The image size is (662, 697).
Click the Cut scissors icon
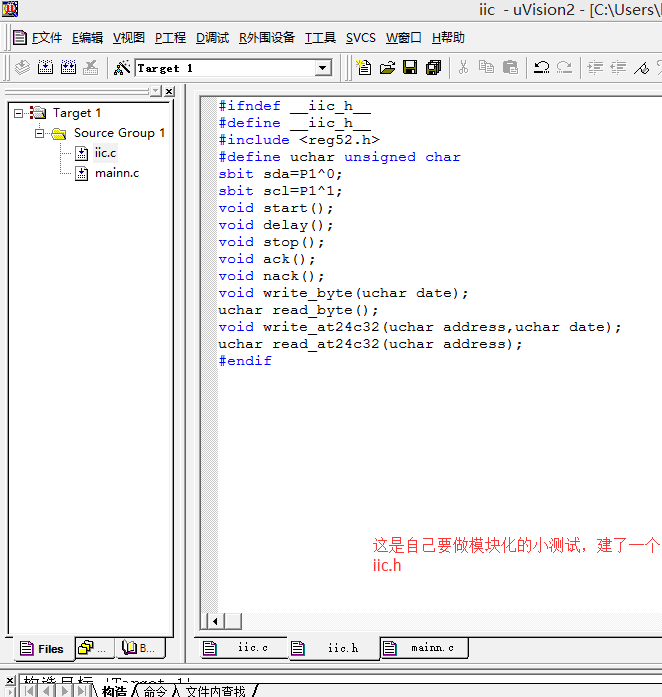pos(463,68)
